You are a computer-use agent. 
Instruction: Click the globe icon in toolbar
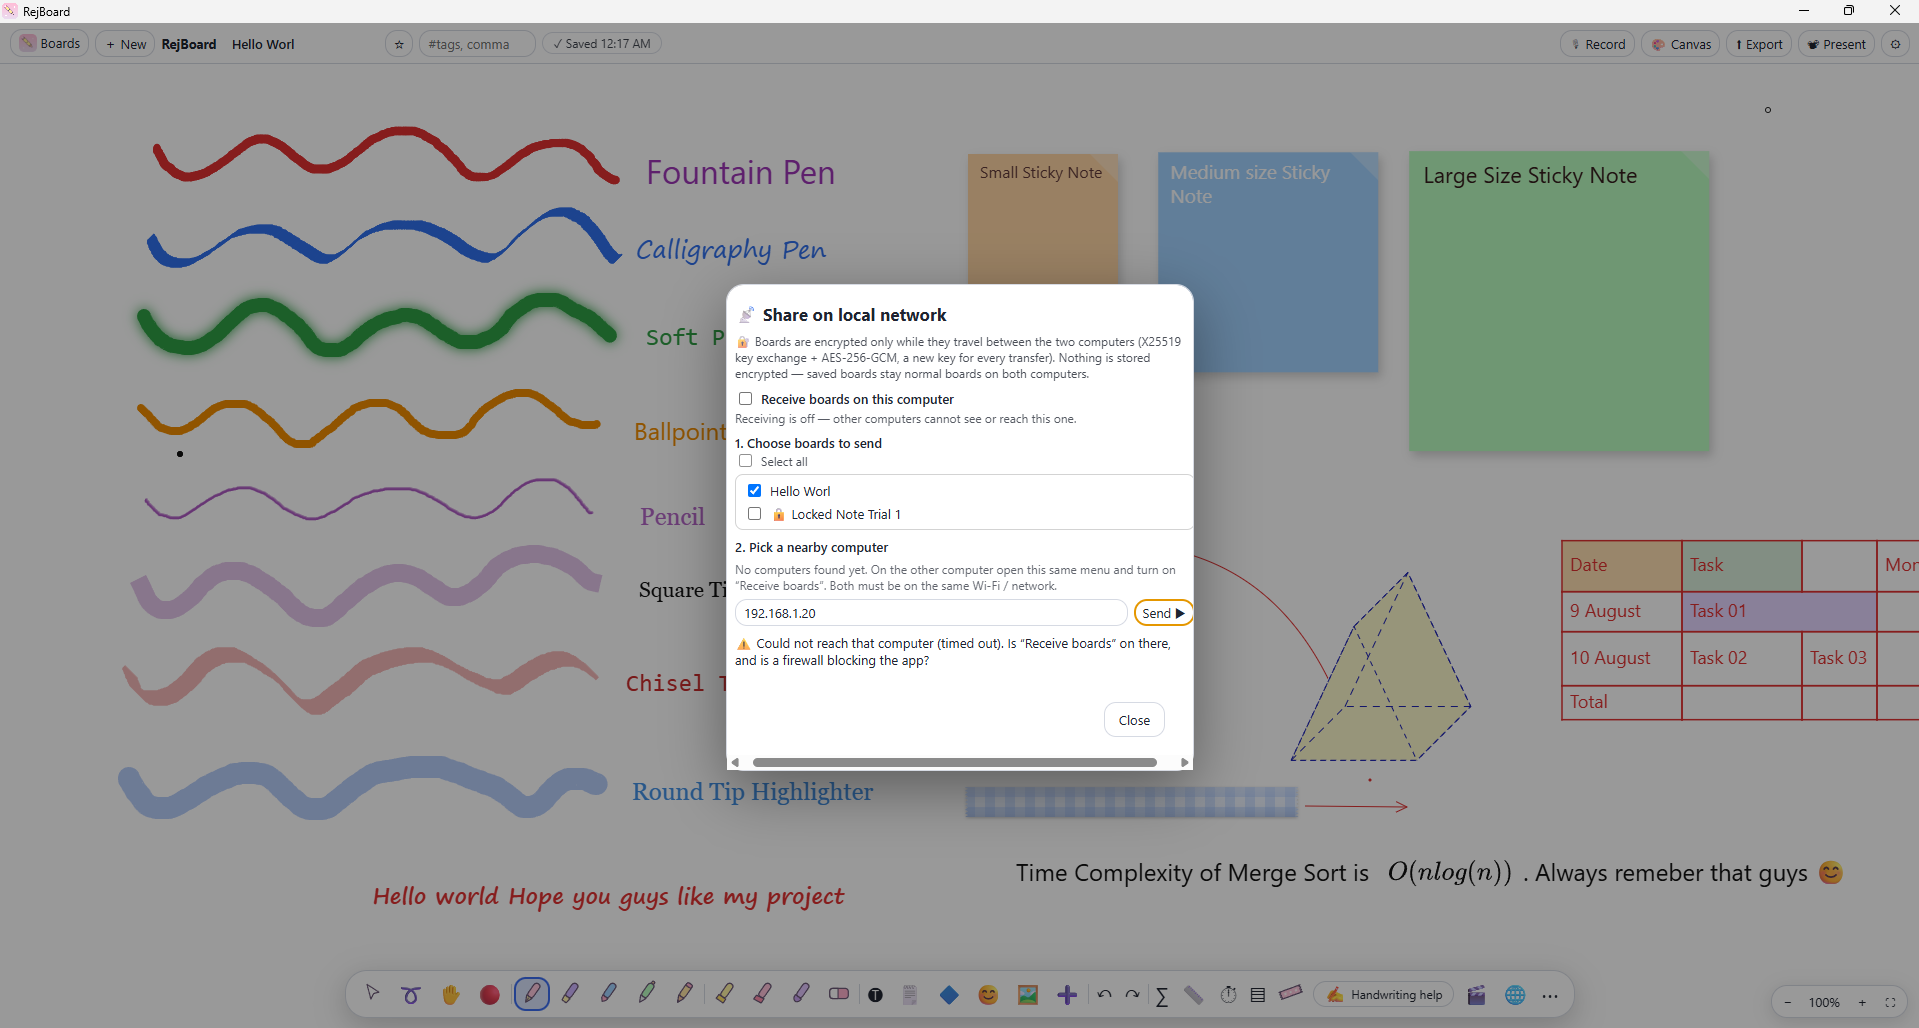(1515, 994)
